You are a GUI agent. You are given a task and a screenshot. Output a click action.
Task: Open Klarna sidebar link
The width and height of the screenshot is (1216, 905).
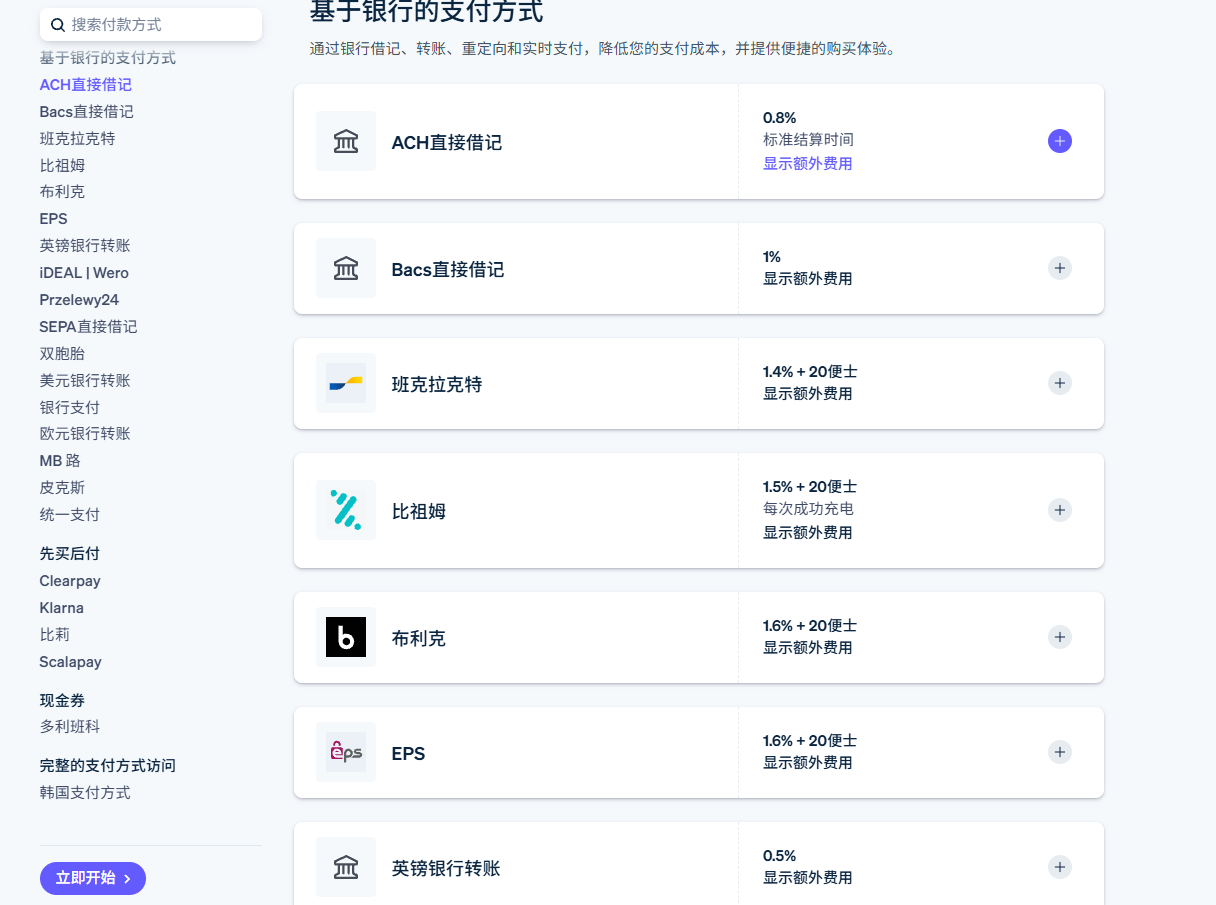[62, 608]
